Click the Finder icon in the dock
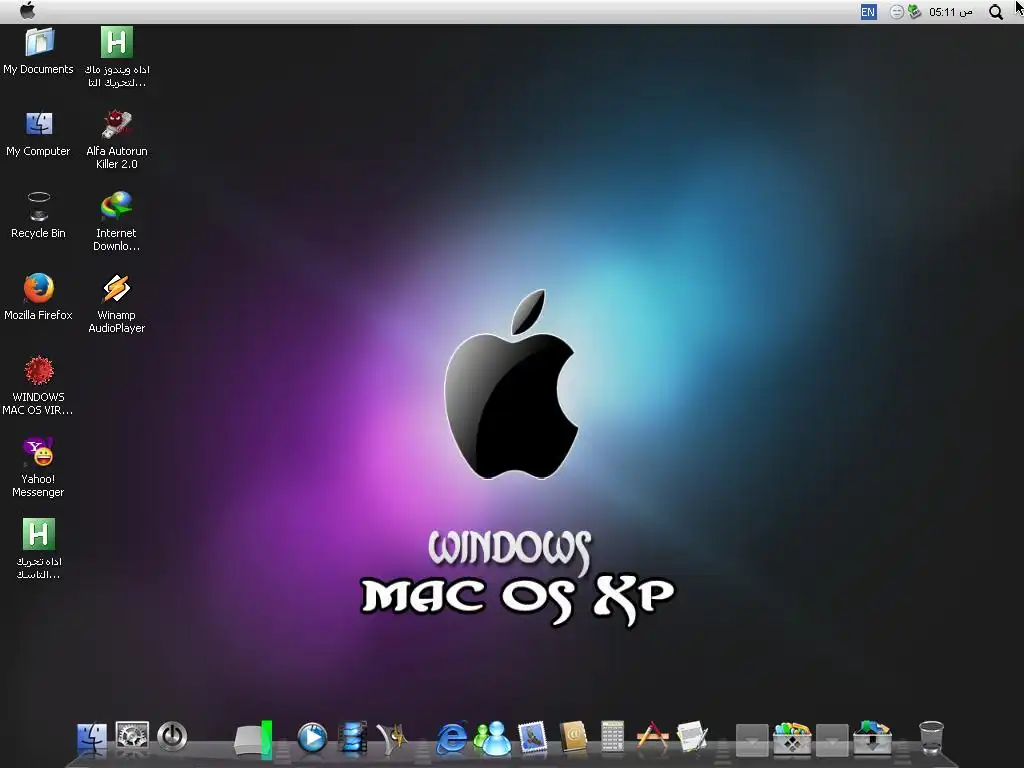This screenshot has width=1024, height=768. [x=91, y=738]
